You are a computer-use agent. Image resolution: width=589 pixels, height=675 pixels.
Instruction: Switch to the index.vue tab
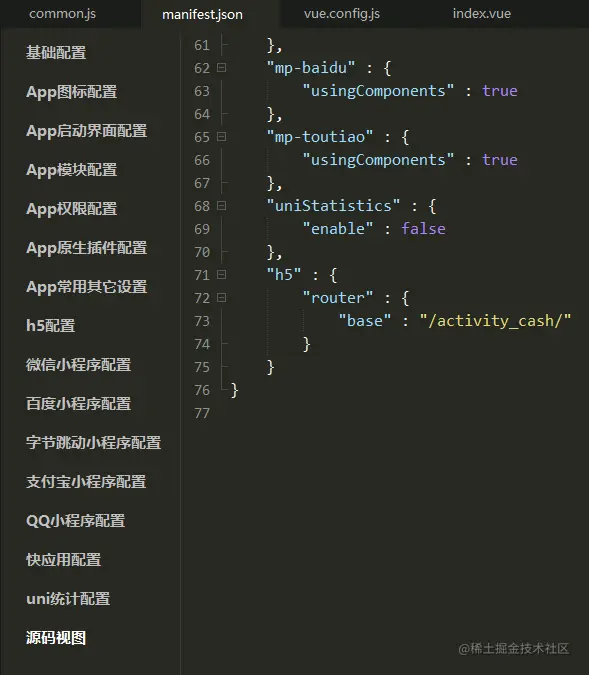point(481,14)
